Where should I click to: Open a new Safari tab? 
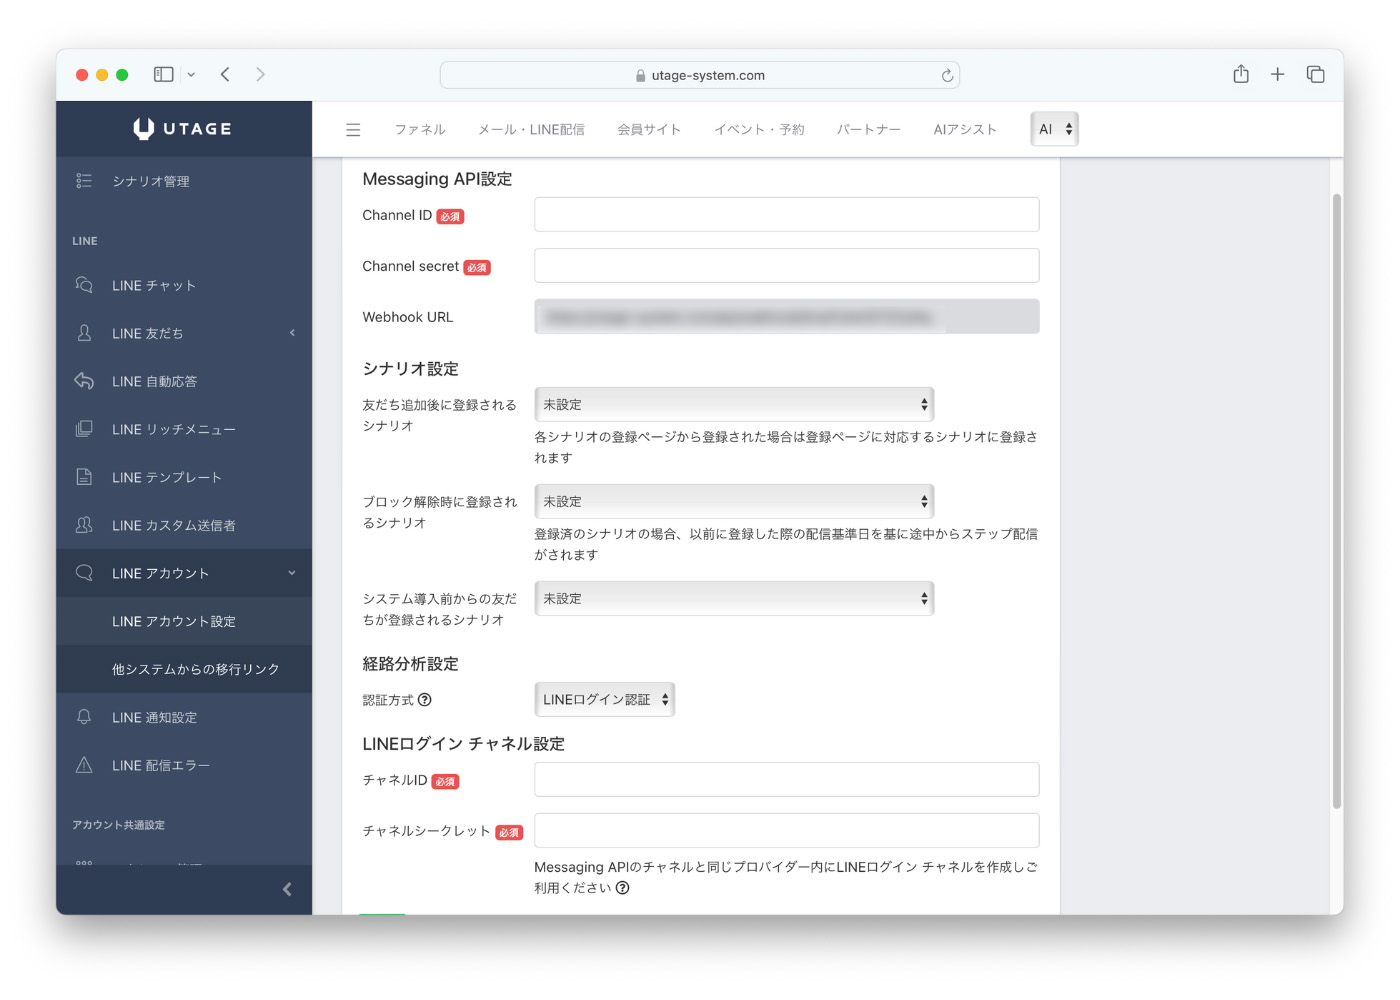[1277, 74]
